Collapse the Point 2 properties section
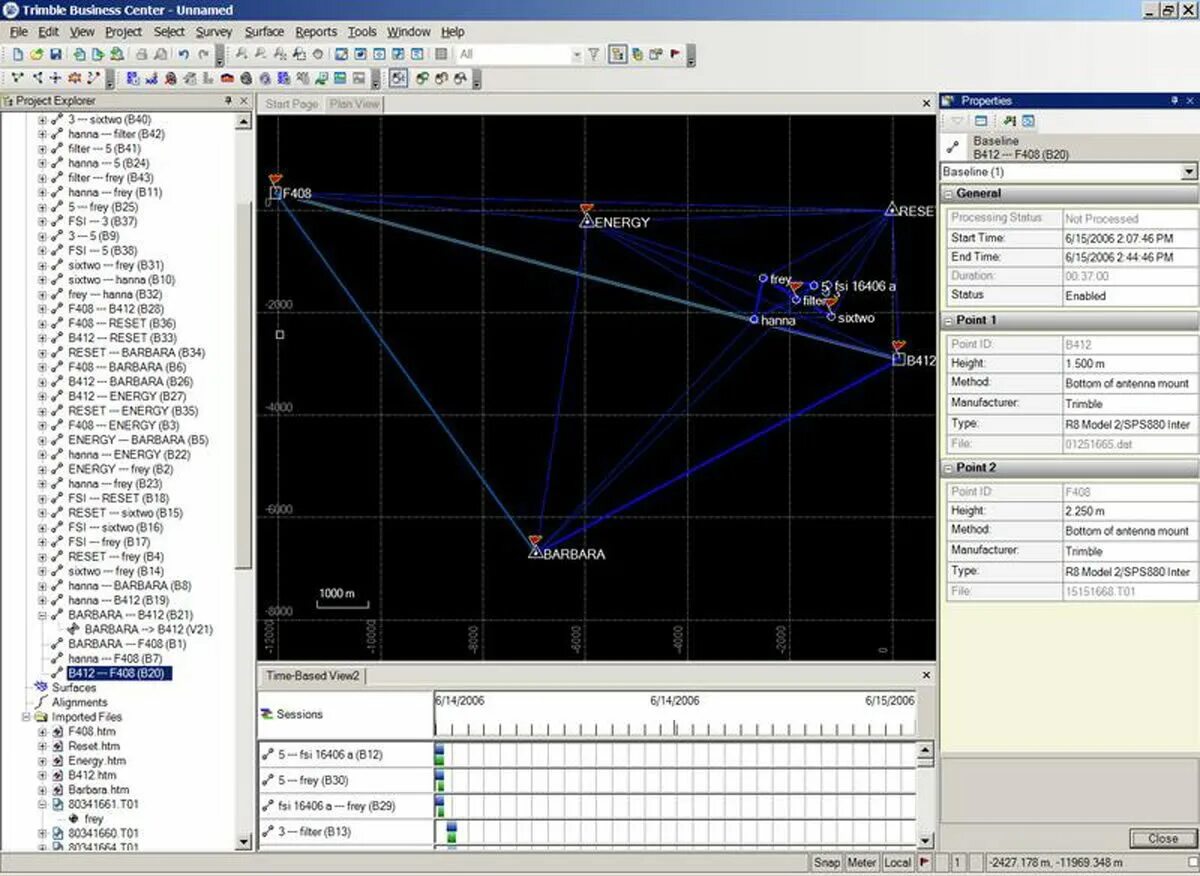 (x=949, y=467)
